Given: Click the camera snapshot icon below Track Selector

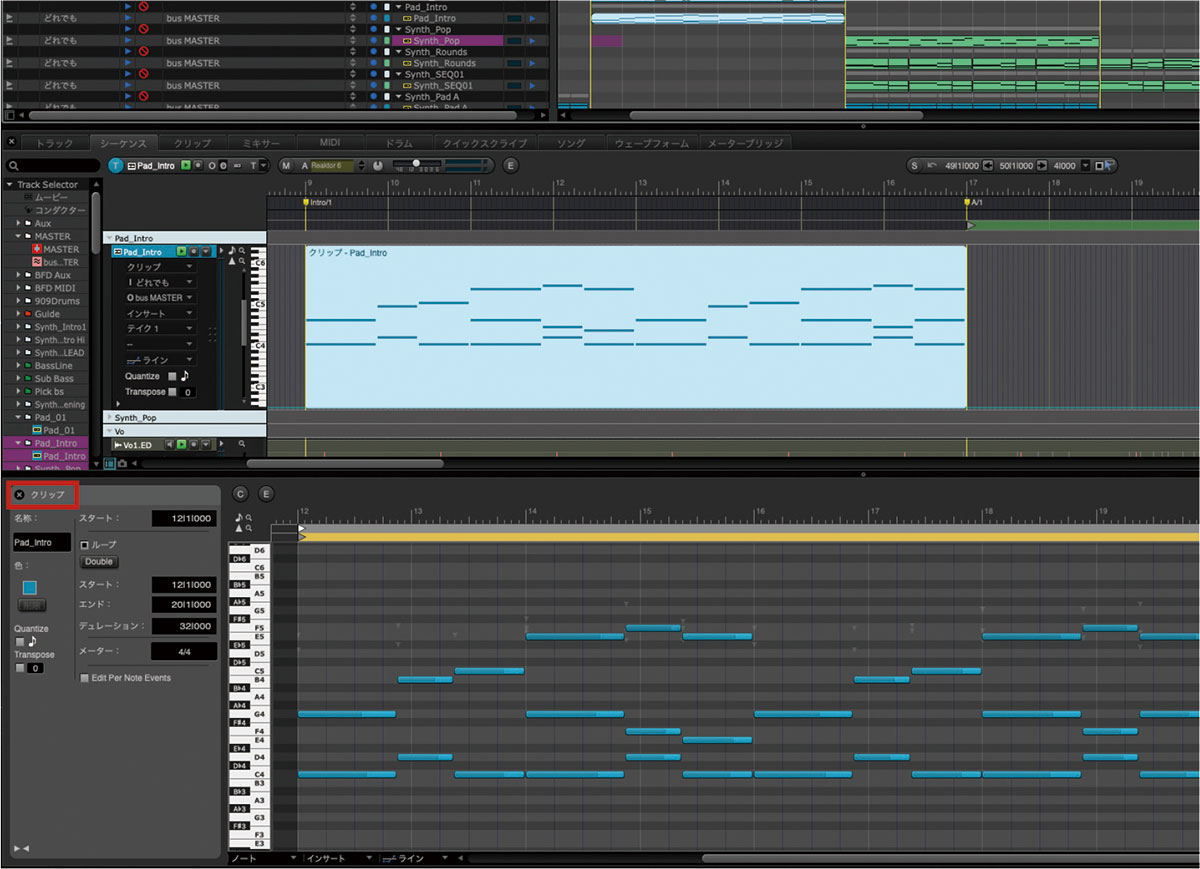Looking at the screenshot, I should coord(122,464).
